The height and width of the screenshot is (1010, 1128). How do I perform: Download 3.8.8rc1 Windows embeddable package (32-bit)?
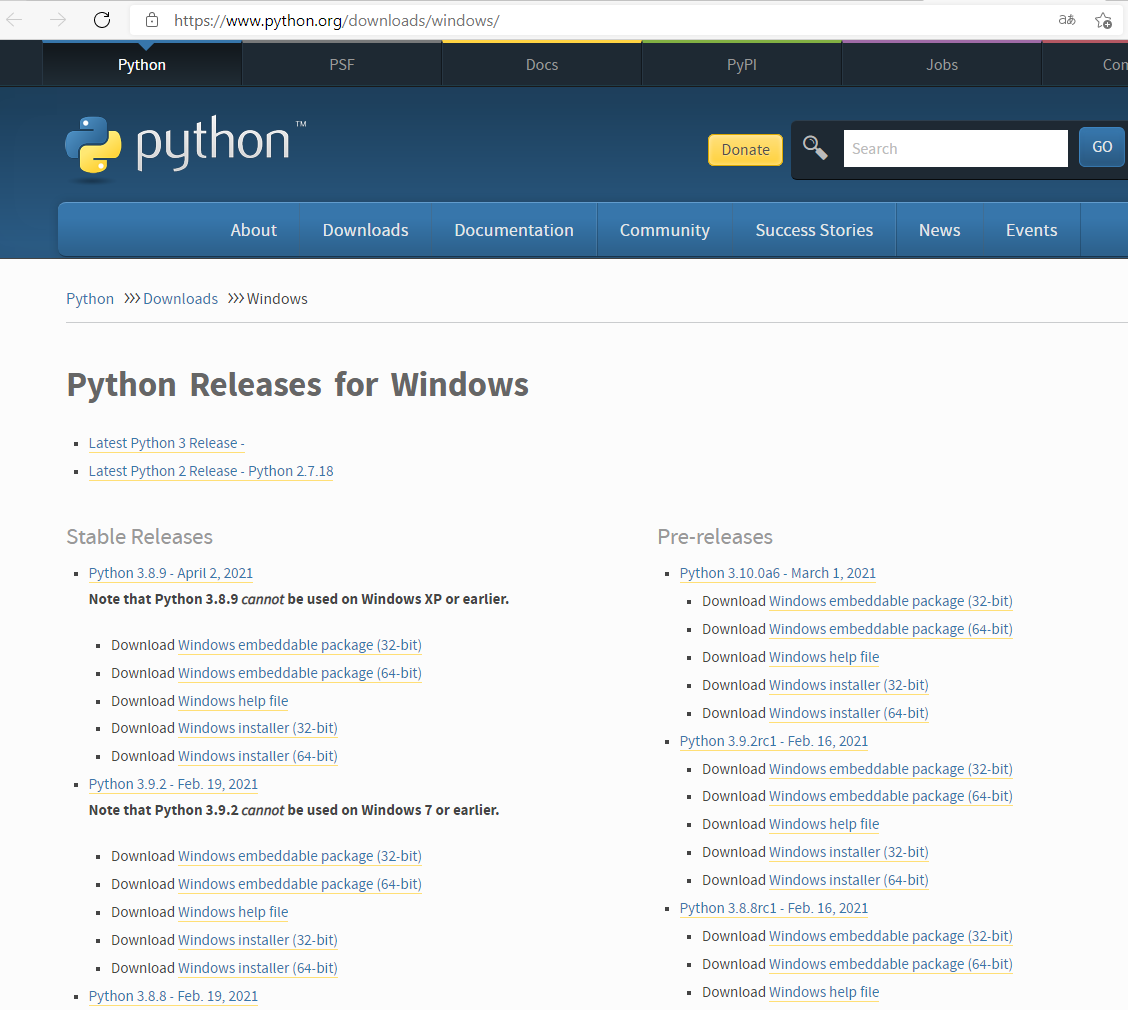point(891,937)
